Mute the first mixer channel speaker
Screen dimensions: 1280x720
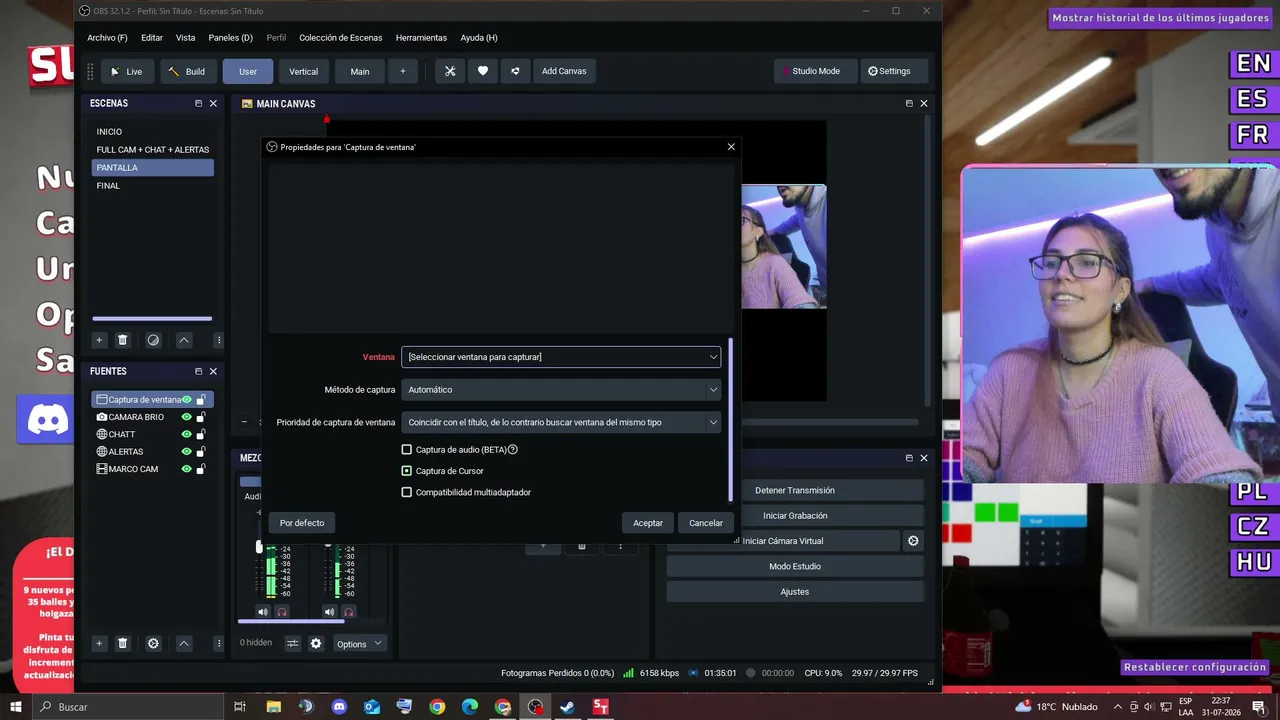point(263,612)
